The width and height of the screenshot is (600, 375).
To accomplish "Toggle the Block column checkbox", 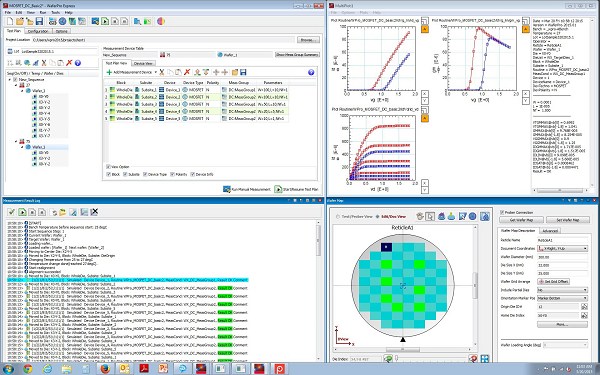I will coord(108,174).
